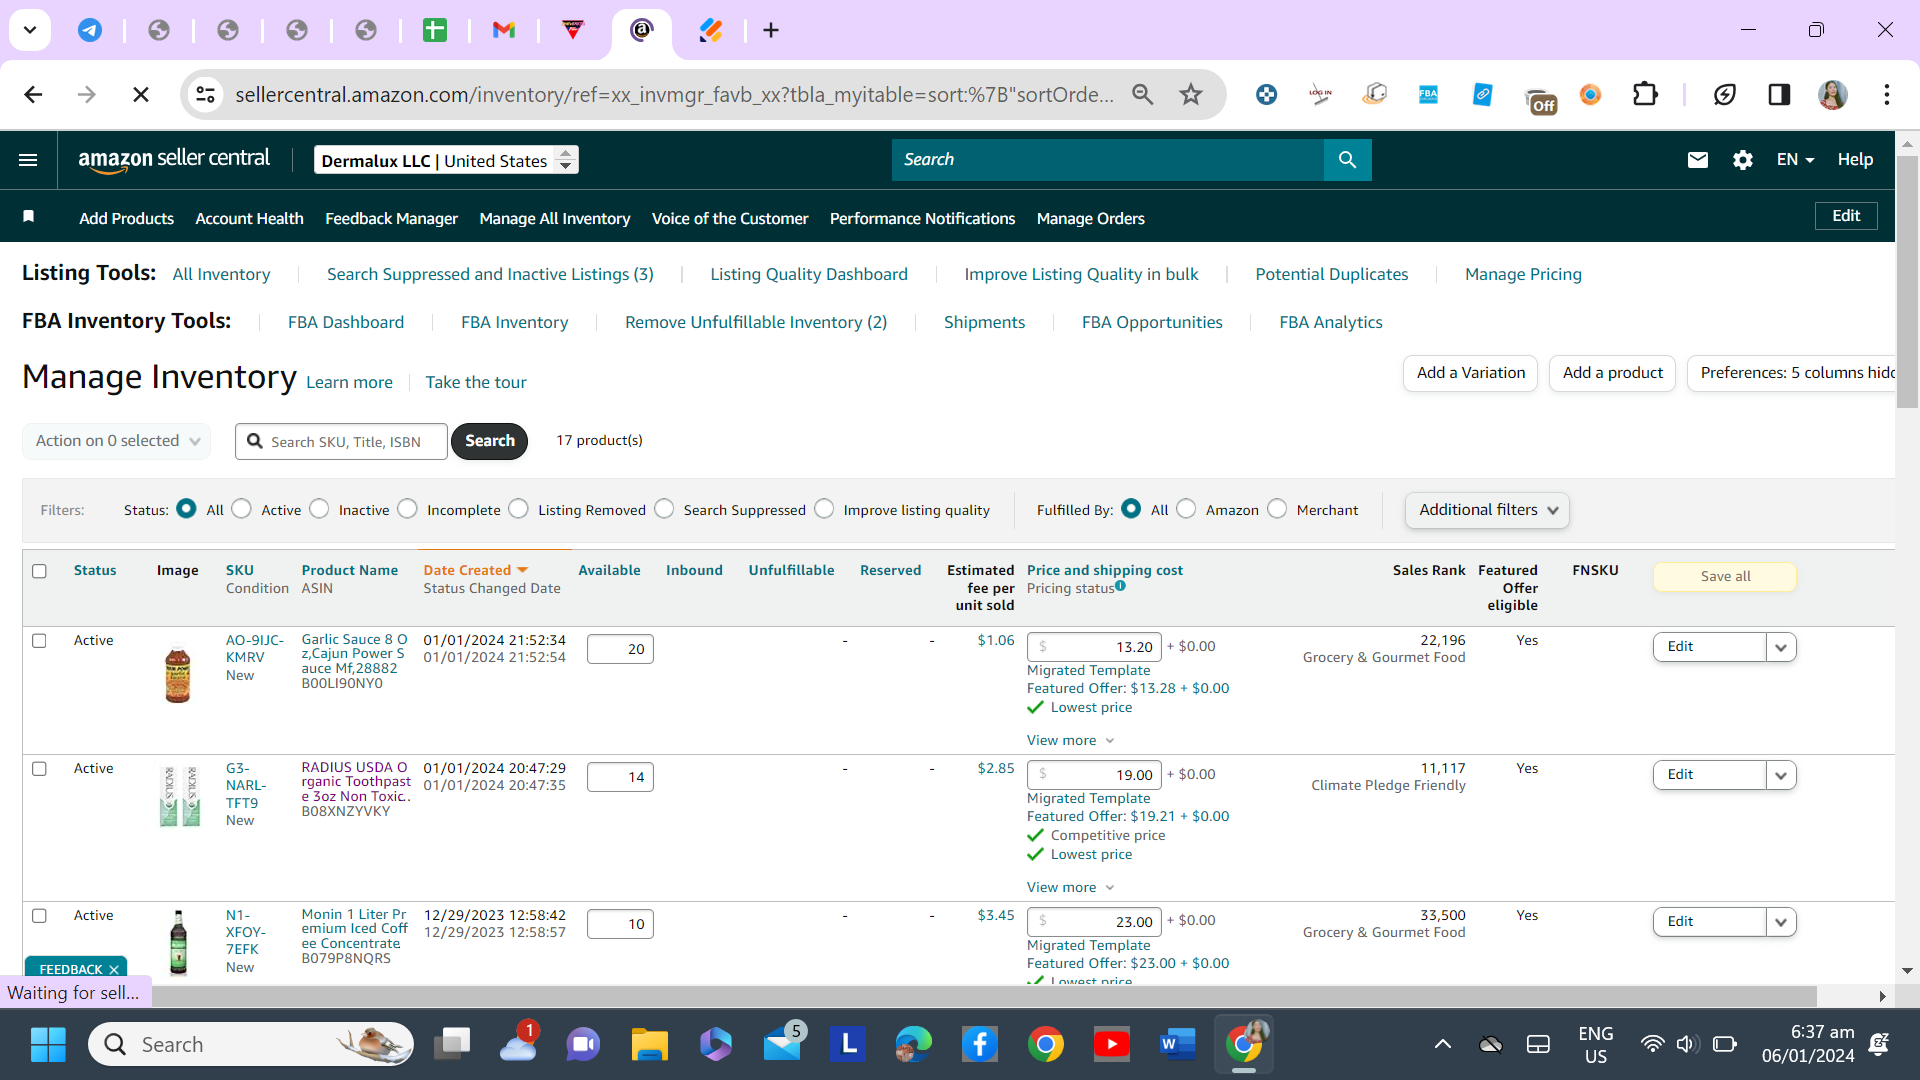The image size is (1920, 1080).
Task: Open Edit dropdown arrow for Garlic Sauce
Action: tap(1781, 648)
